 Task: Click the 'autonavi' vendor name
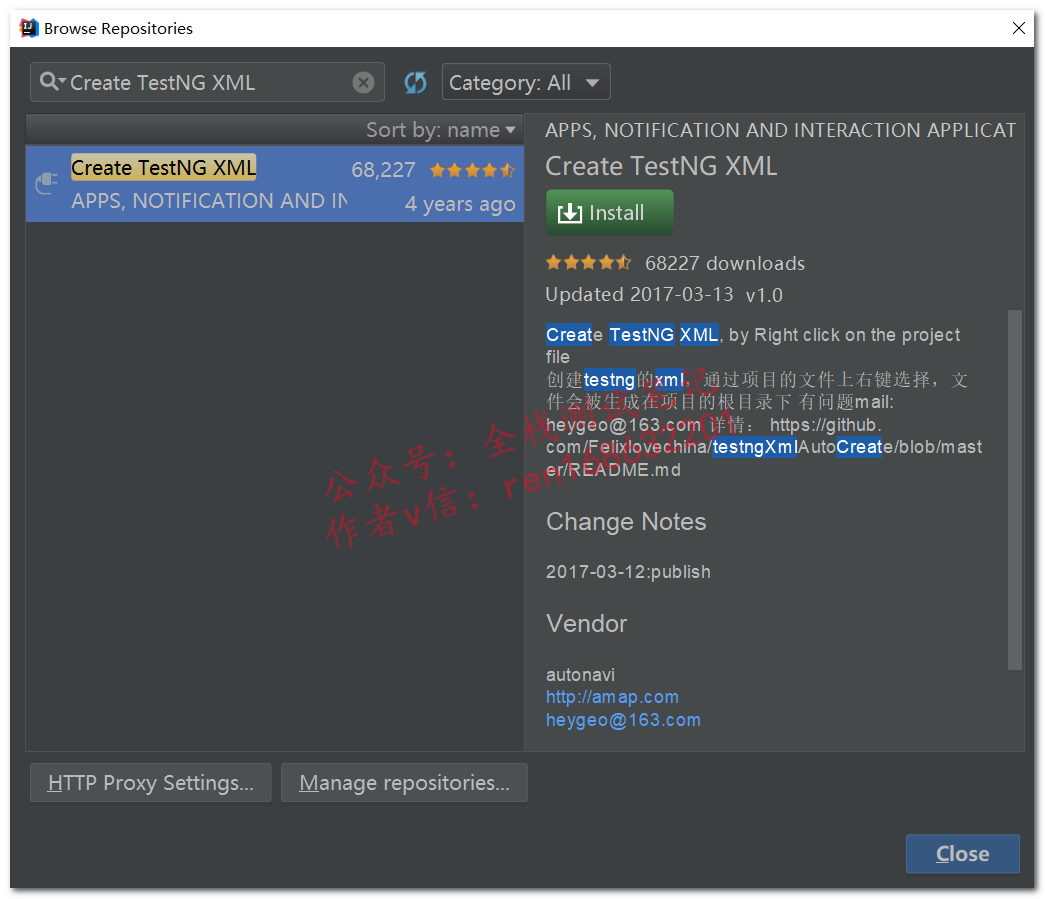[x=580, y=674]
